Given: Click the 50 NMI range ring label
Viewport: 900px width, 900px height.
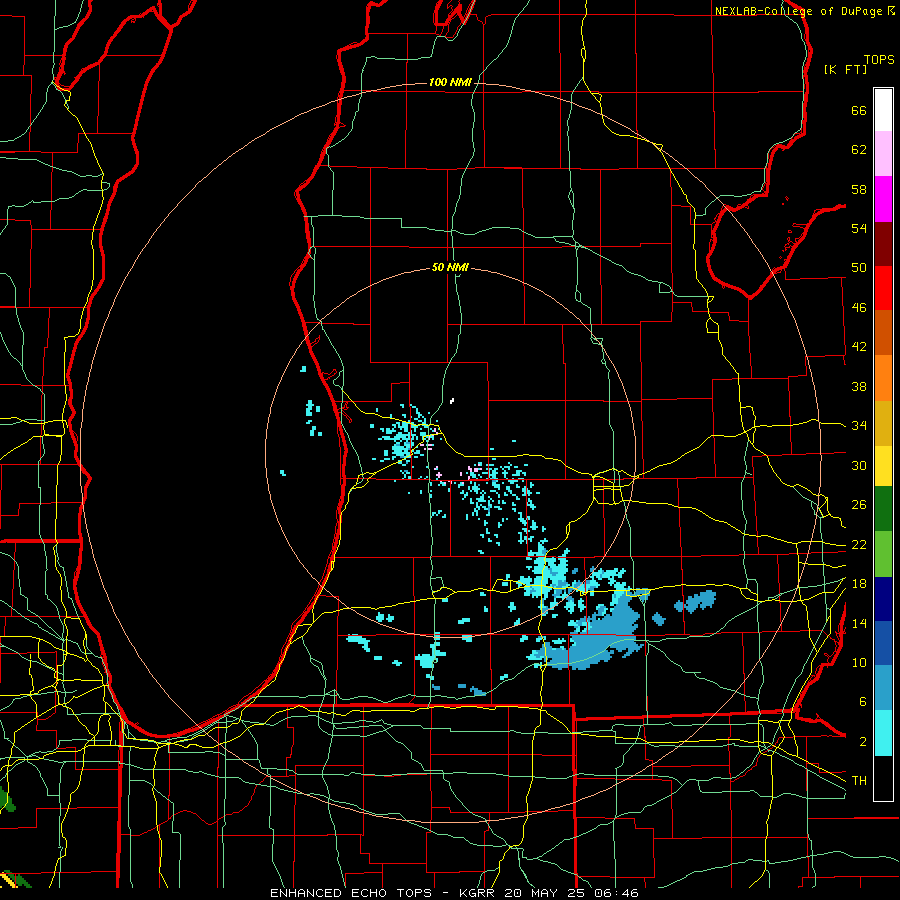Looking at the screenshot, I should click(450, 267).
